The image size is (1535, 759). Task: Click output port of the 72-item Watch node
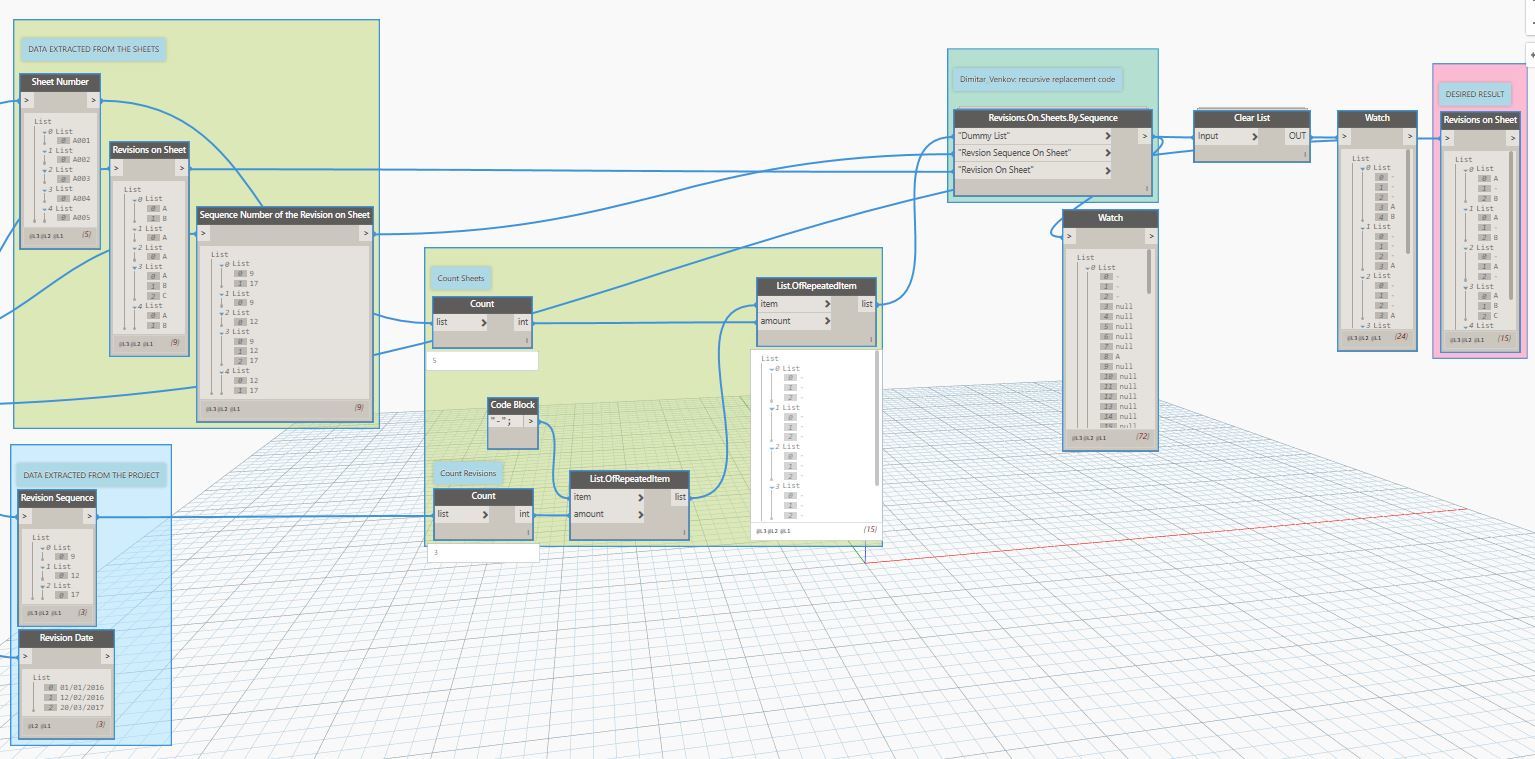[1150, 236]
